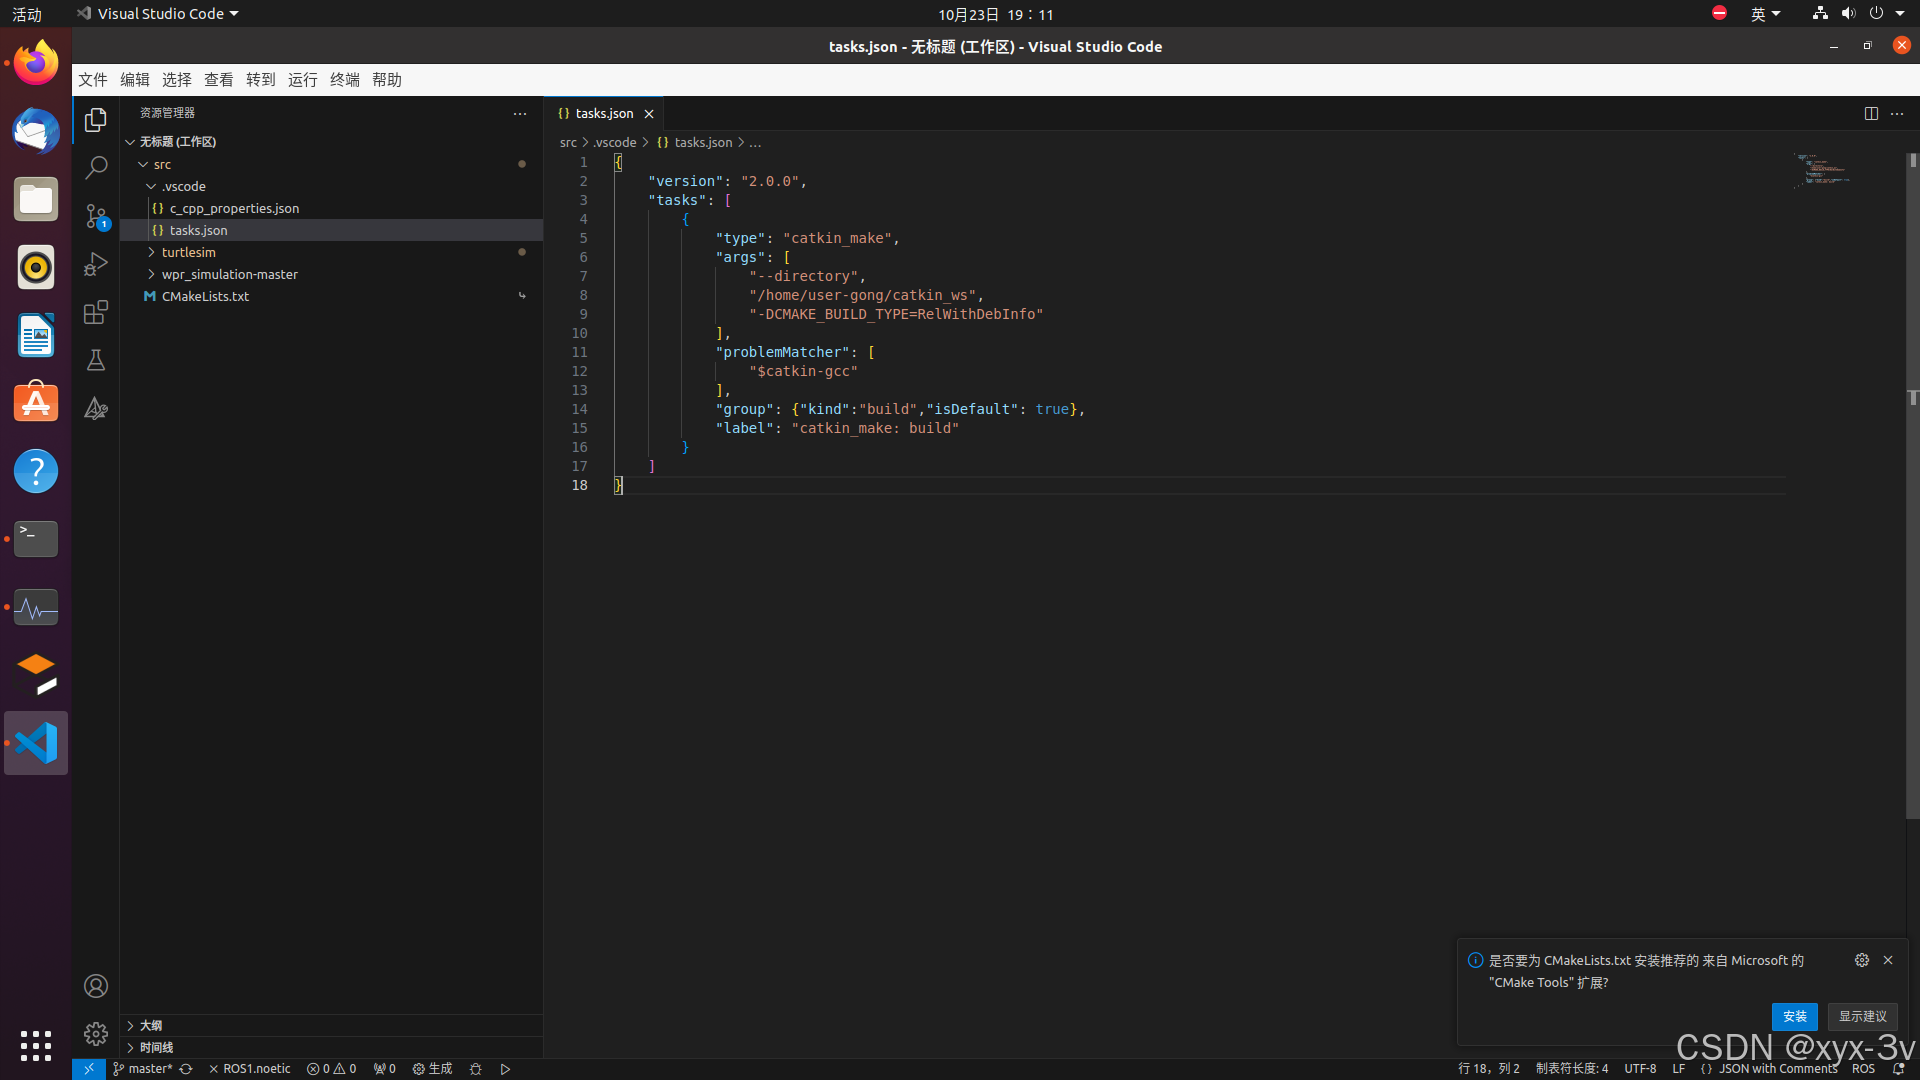
Task: Click errors and warnings count in status bar
Action: [x=331, y=1069]
